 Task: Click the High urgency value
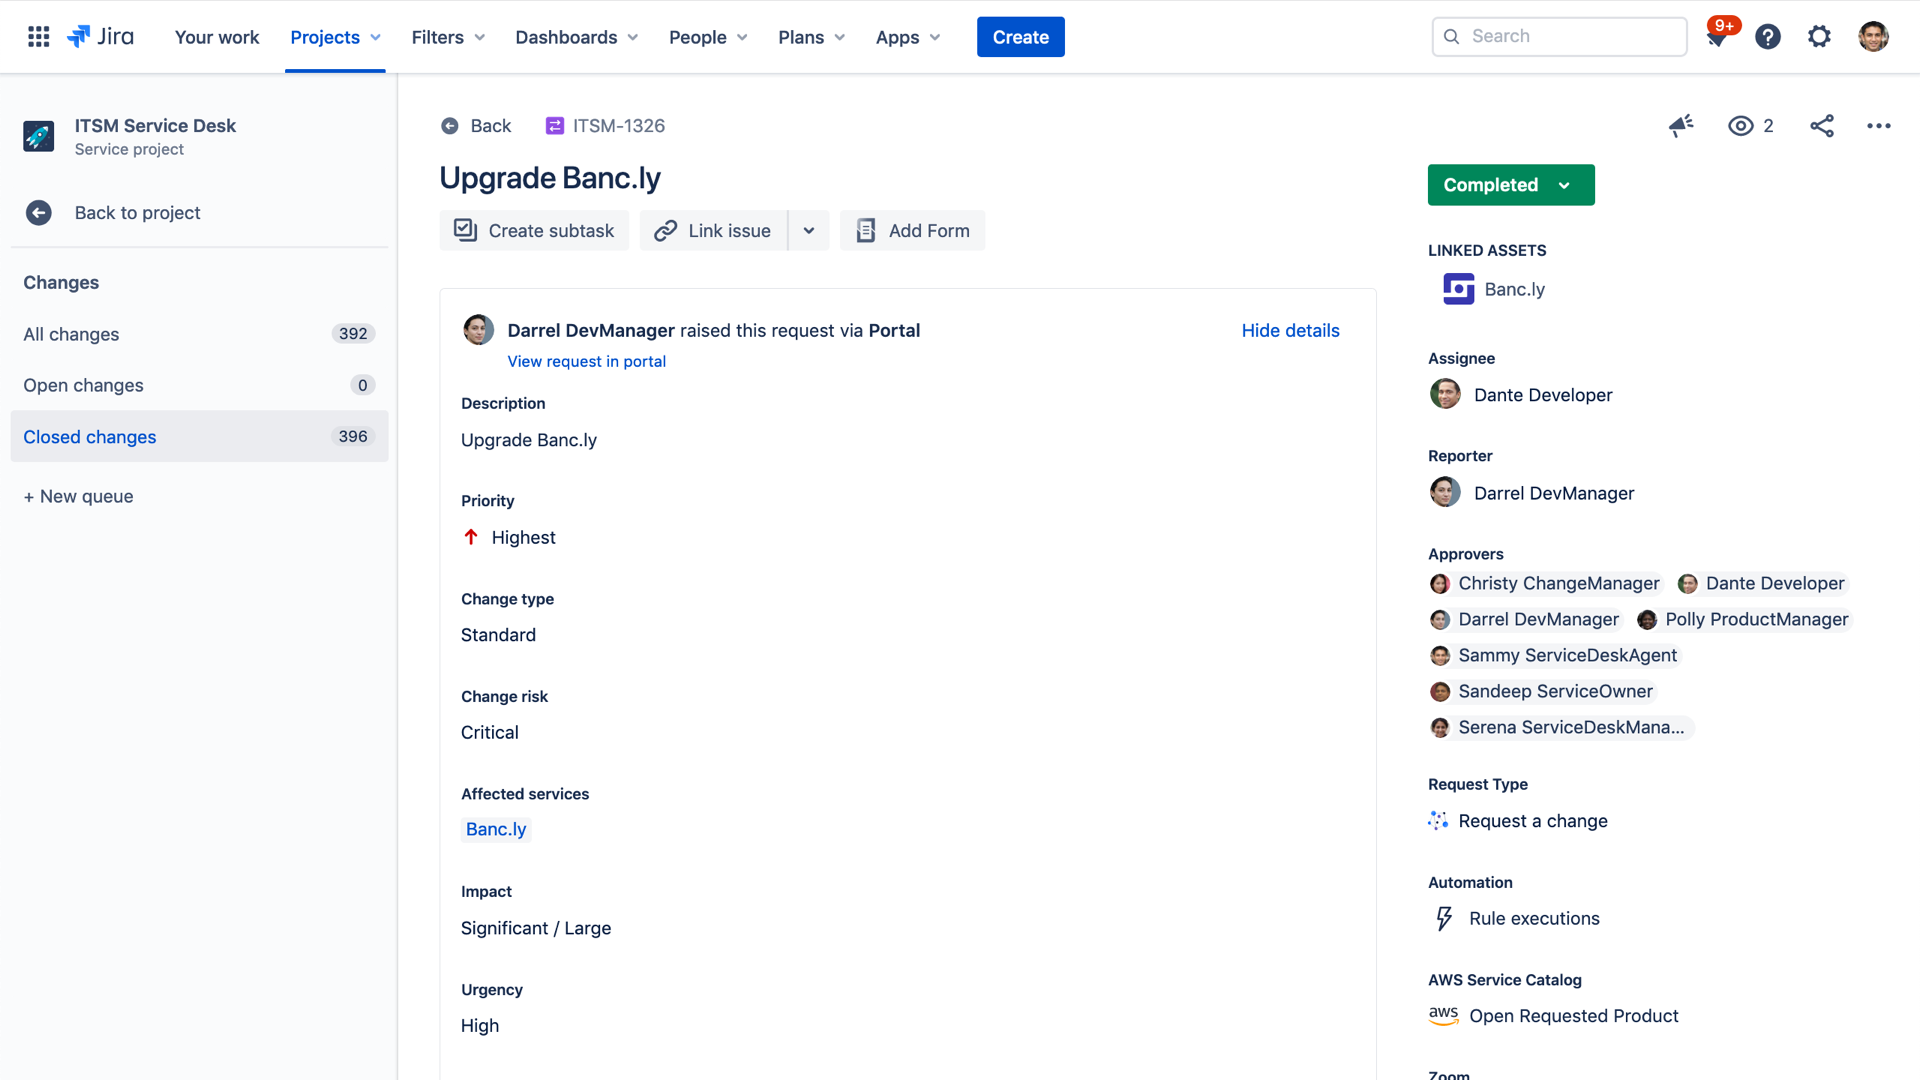[480, 1026]
